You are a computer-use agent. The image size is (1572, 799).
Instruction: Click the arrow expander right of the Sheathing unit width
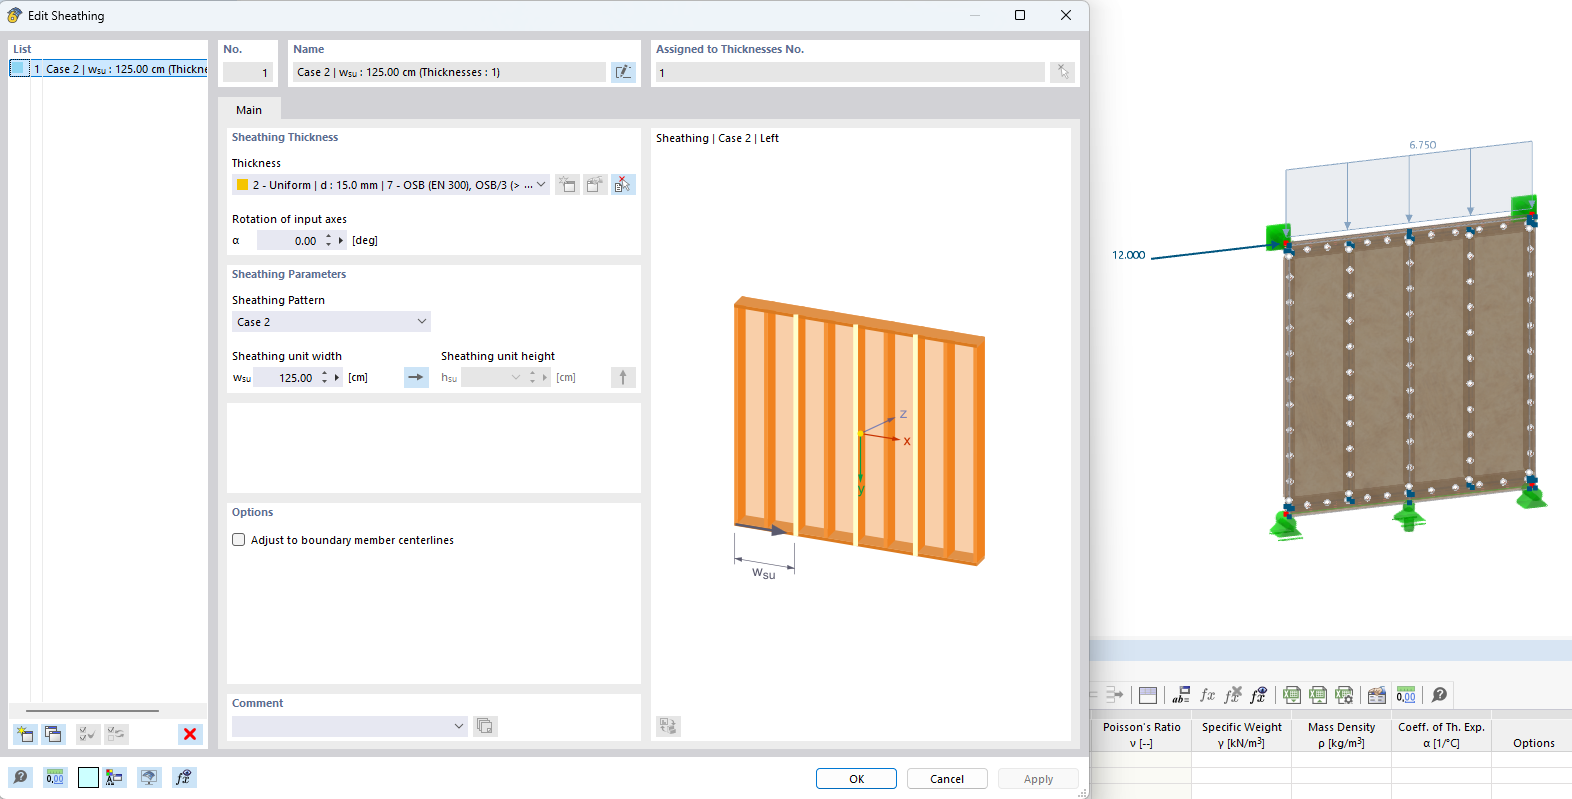point(337,377)
